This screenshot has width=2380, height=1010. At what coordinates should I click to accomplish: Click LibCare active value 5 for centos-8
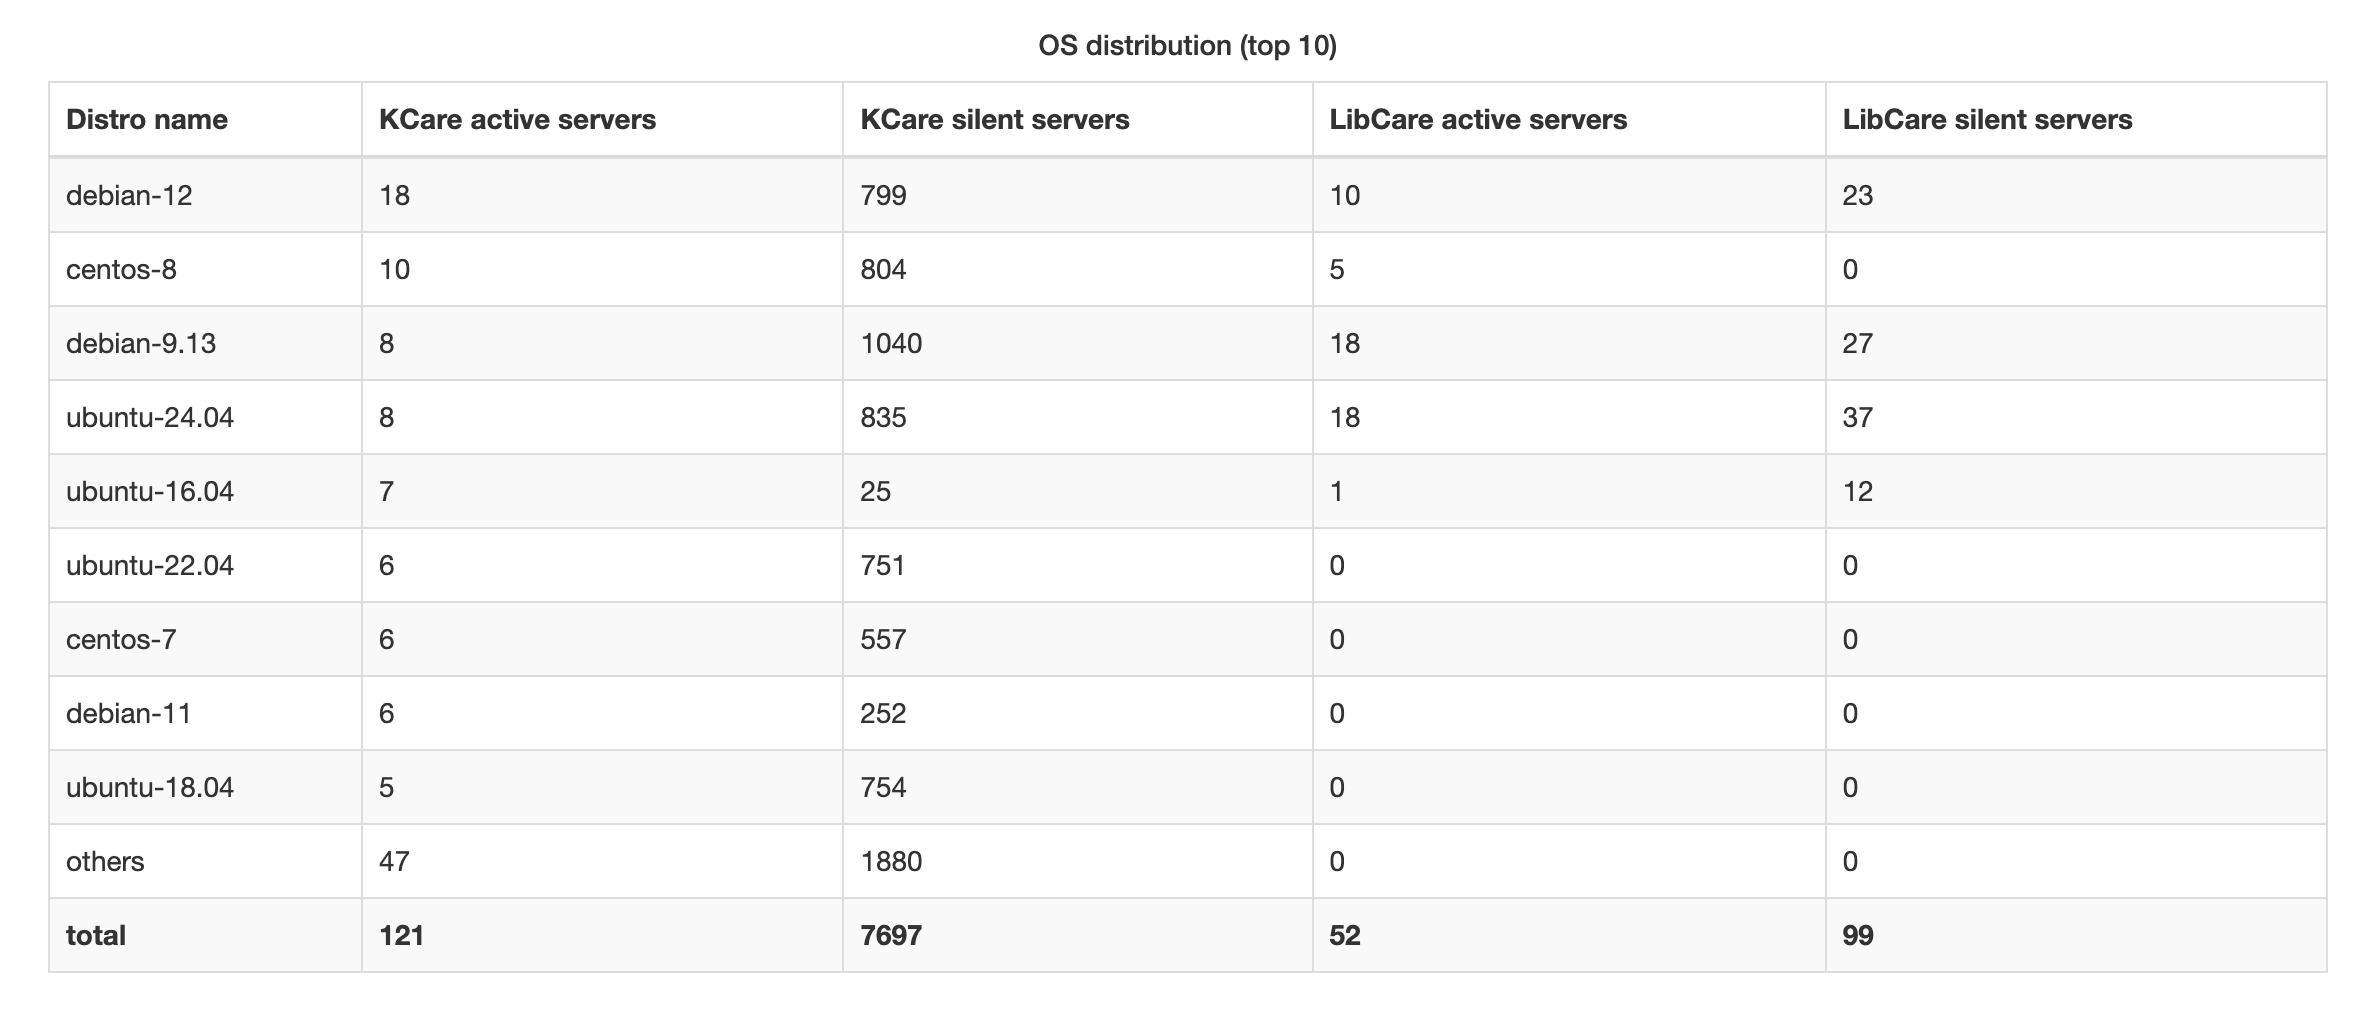[x=1337, y=269]
